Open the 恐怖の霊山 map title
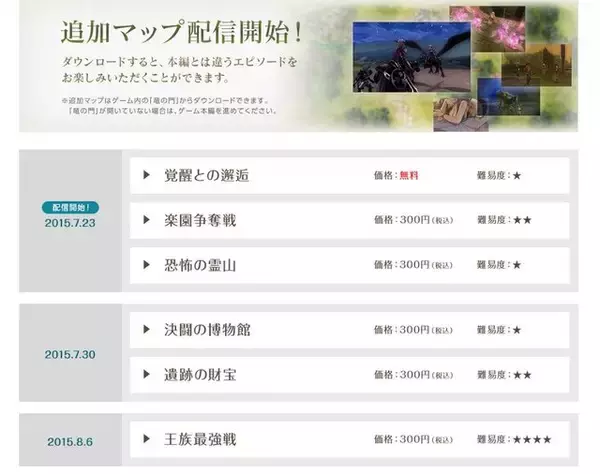This screenshot has height=474, width=600. 200,265
